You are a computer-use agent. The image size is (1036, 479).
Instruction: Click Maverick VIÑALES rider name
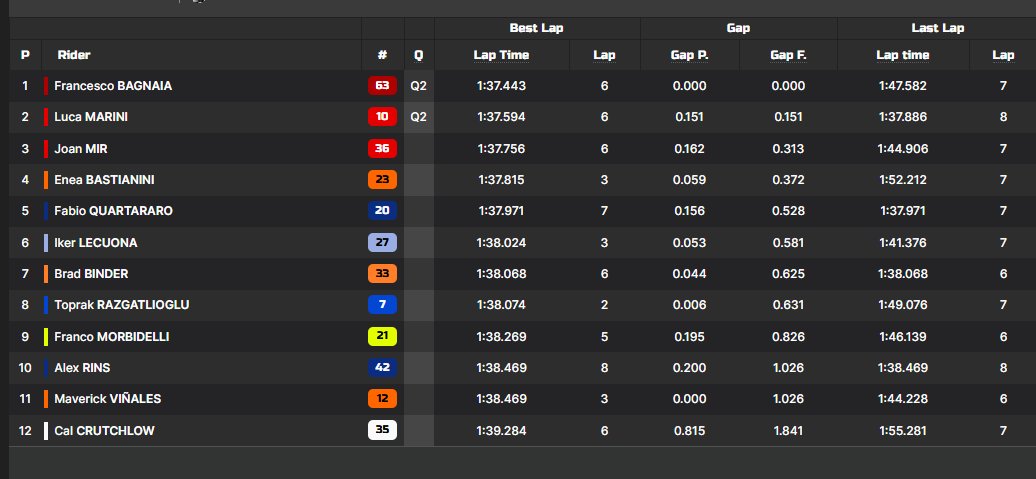[108, 399]
